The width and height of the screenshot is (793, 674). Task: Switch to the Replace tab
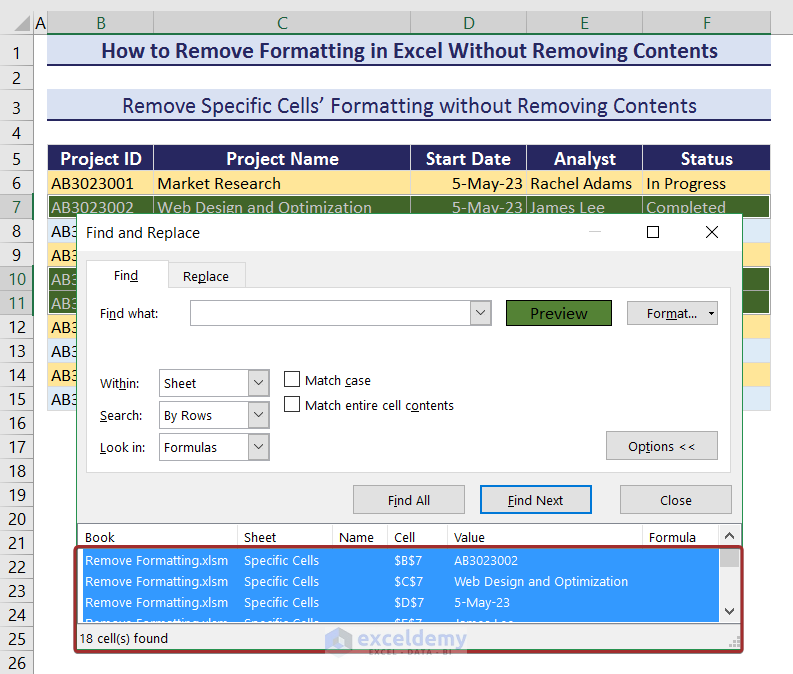coord(206,276)
